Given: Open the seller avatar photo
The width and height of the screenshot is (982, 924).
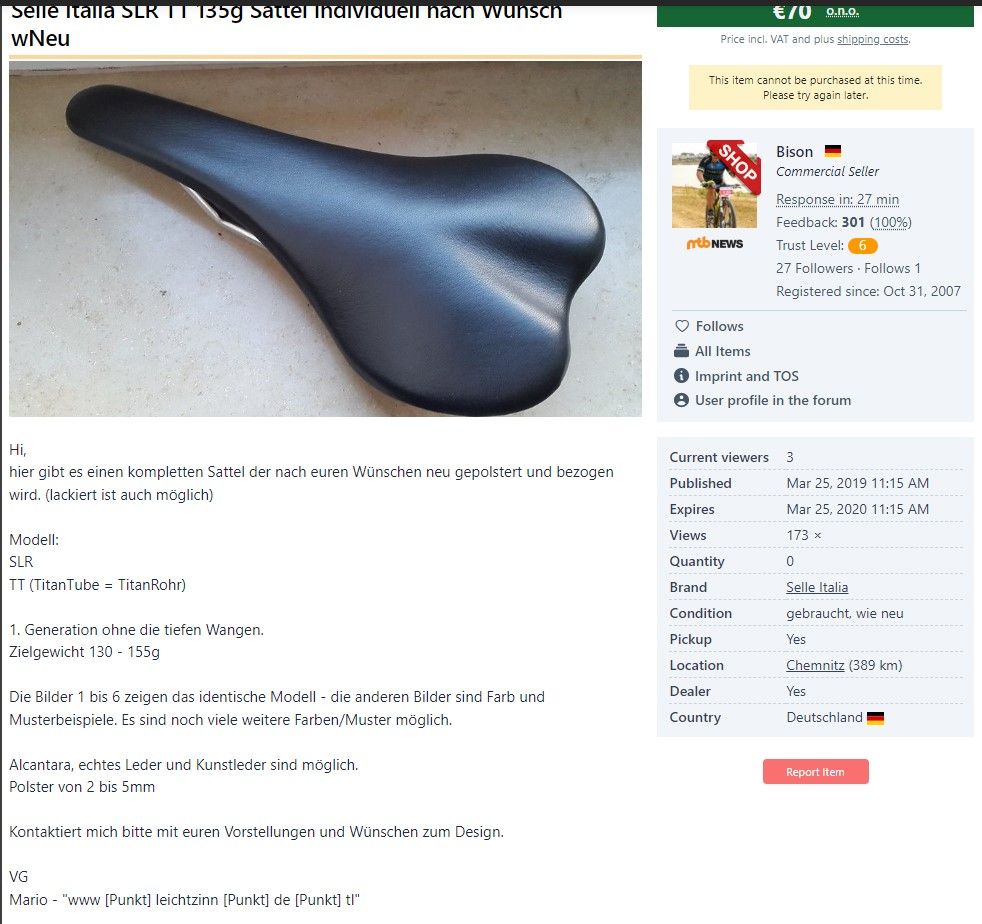Looking at the screenshot, I should [714, 185].
